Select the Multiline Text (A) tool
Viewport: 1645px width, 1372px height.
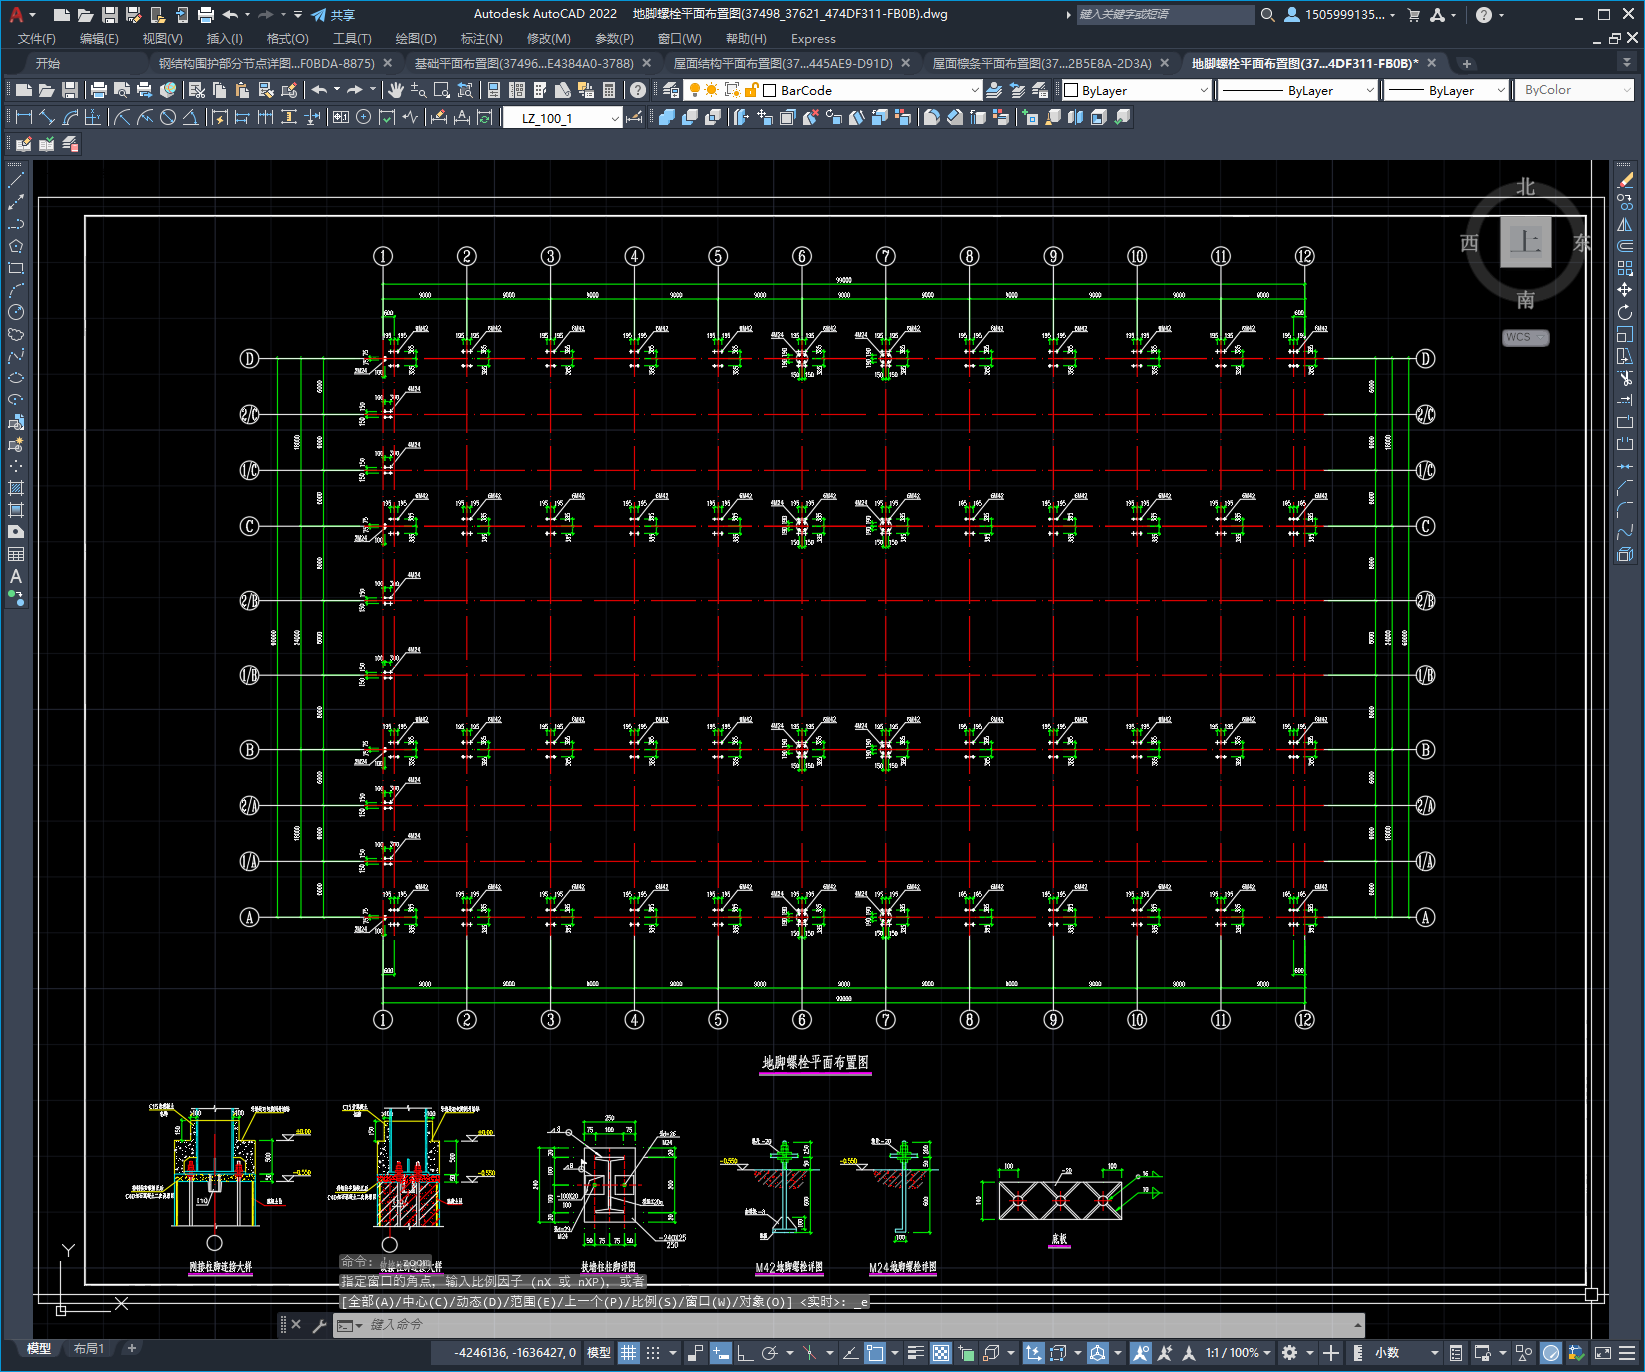(x=16, y=576)
